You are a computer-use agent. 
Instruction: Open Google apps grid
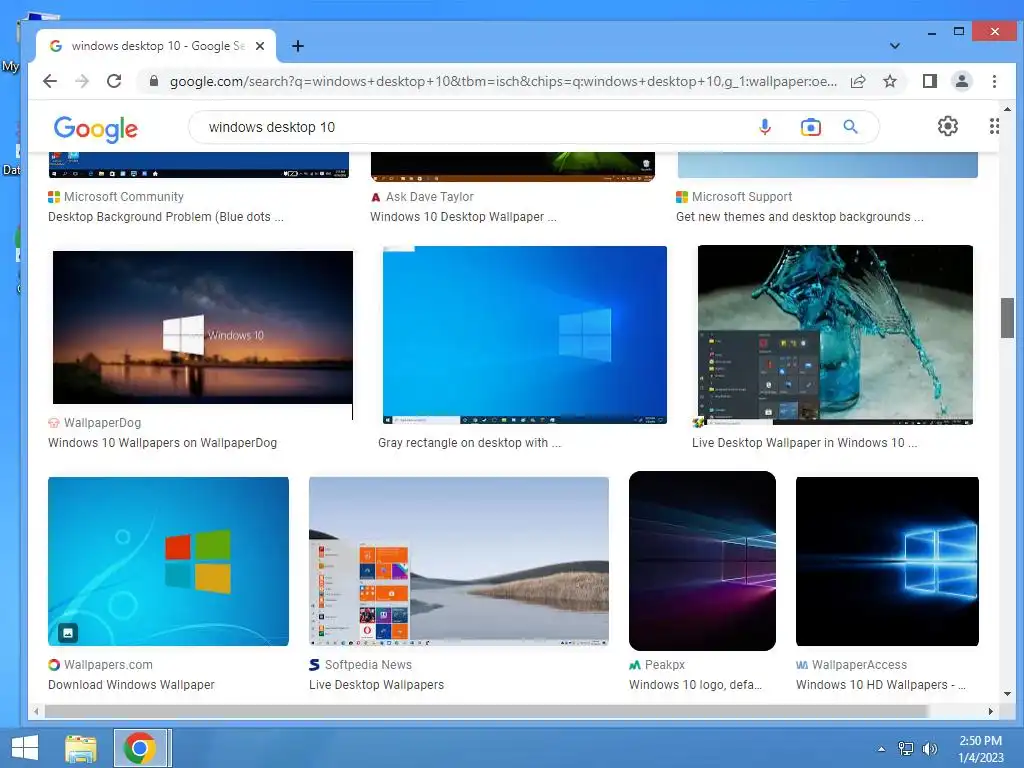pos(994,126)
